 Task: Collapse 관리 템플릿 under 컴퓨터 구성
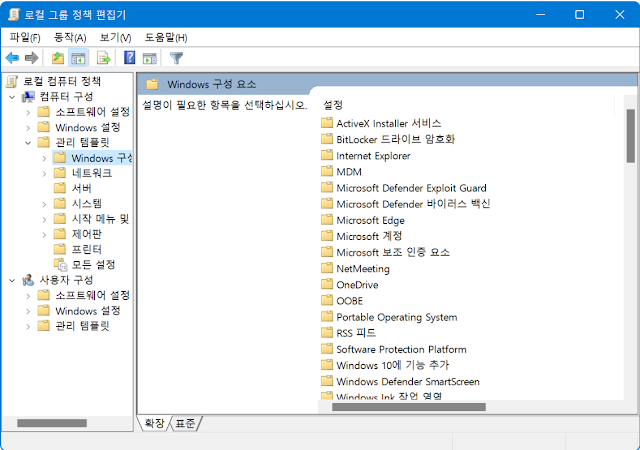28,143
